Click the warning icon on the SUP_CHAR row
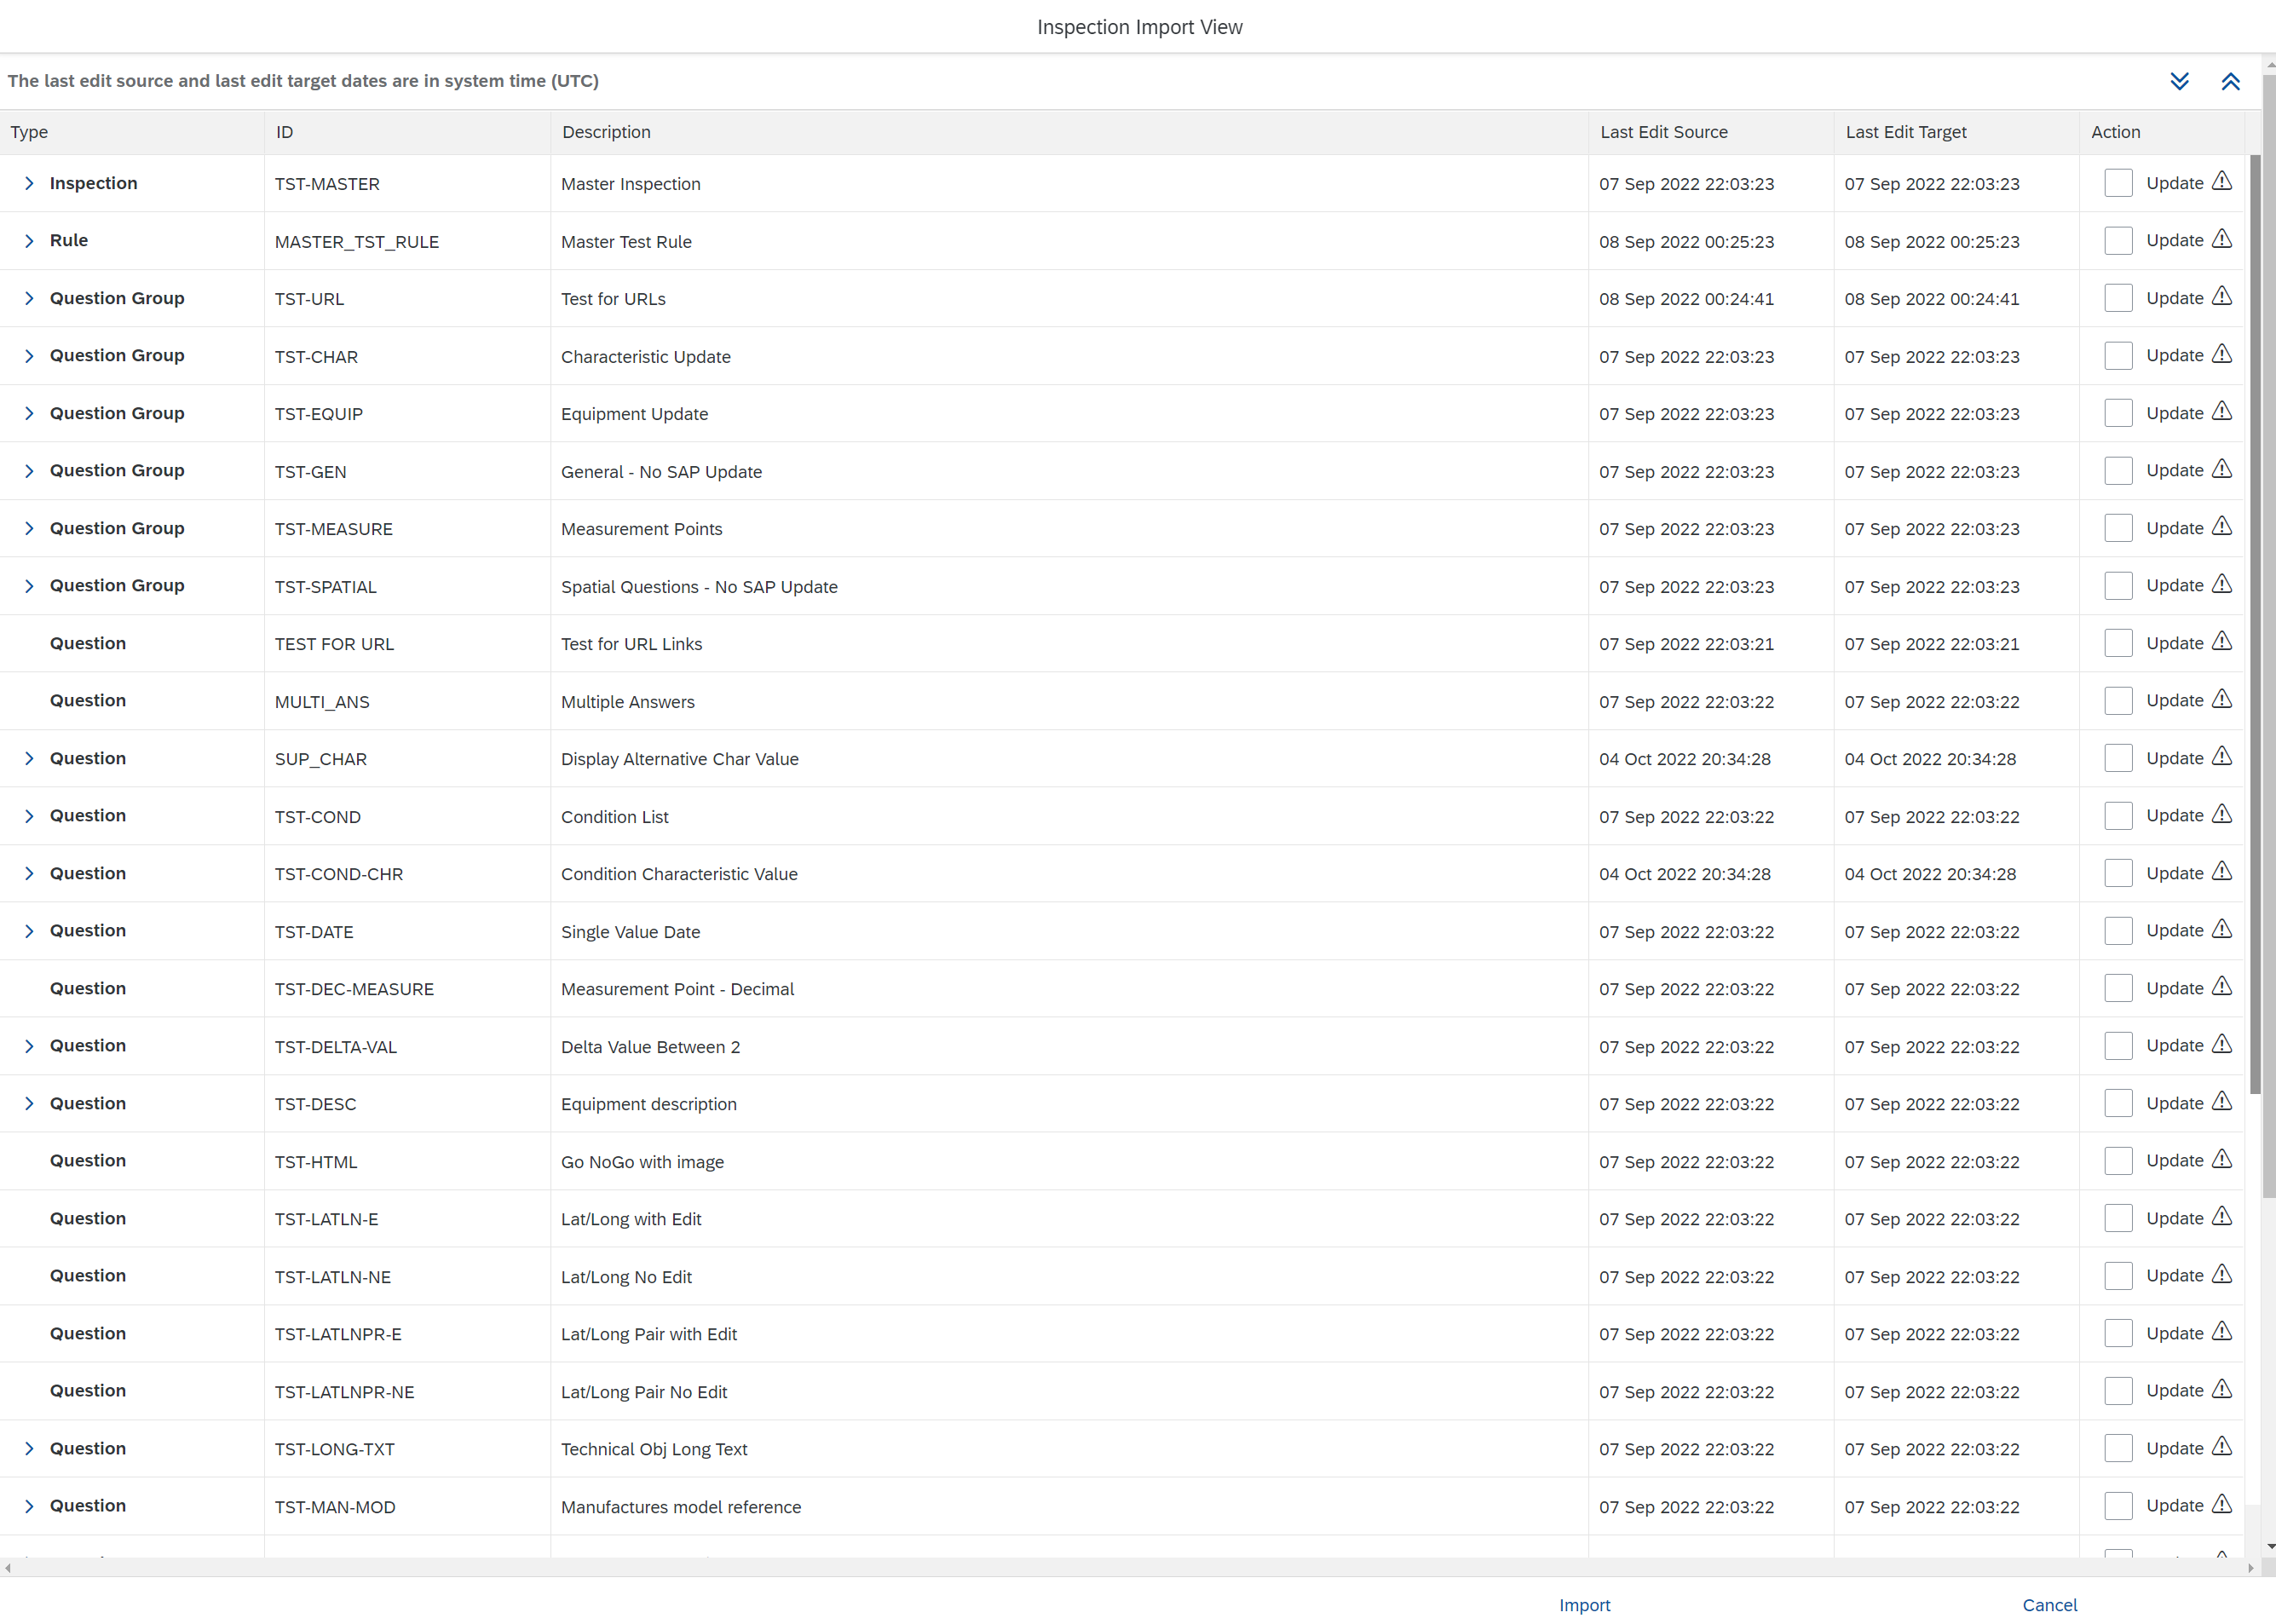The width and height of the screenshot is (2276, 1624). pos(2221,757)
